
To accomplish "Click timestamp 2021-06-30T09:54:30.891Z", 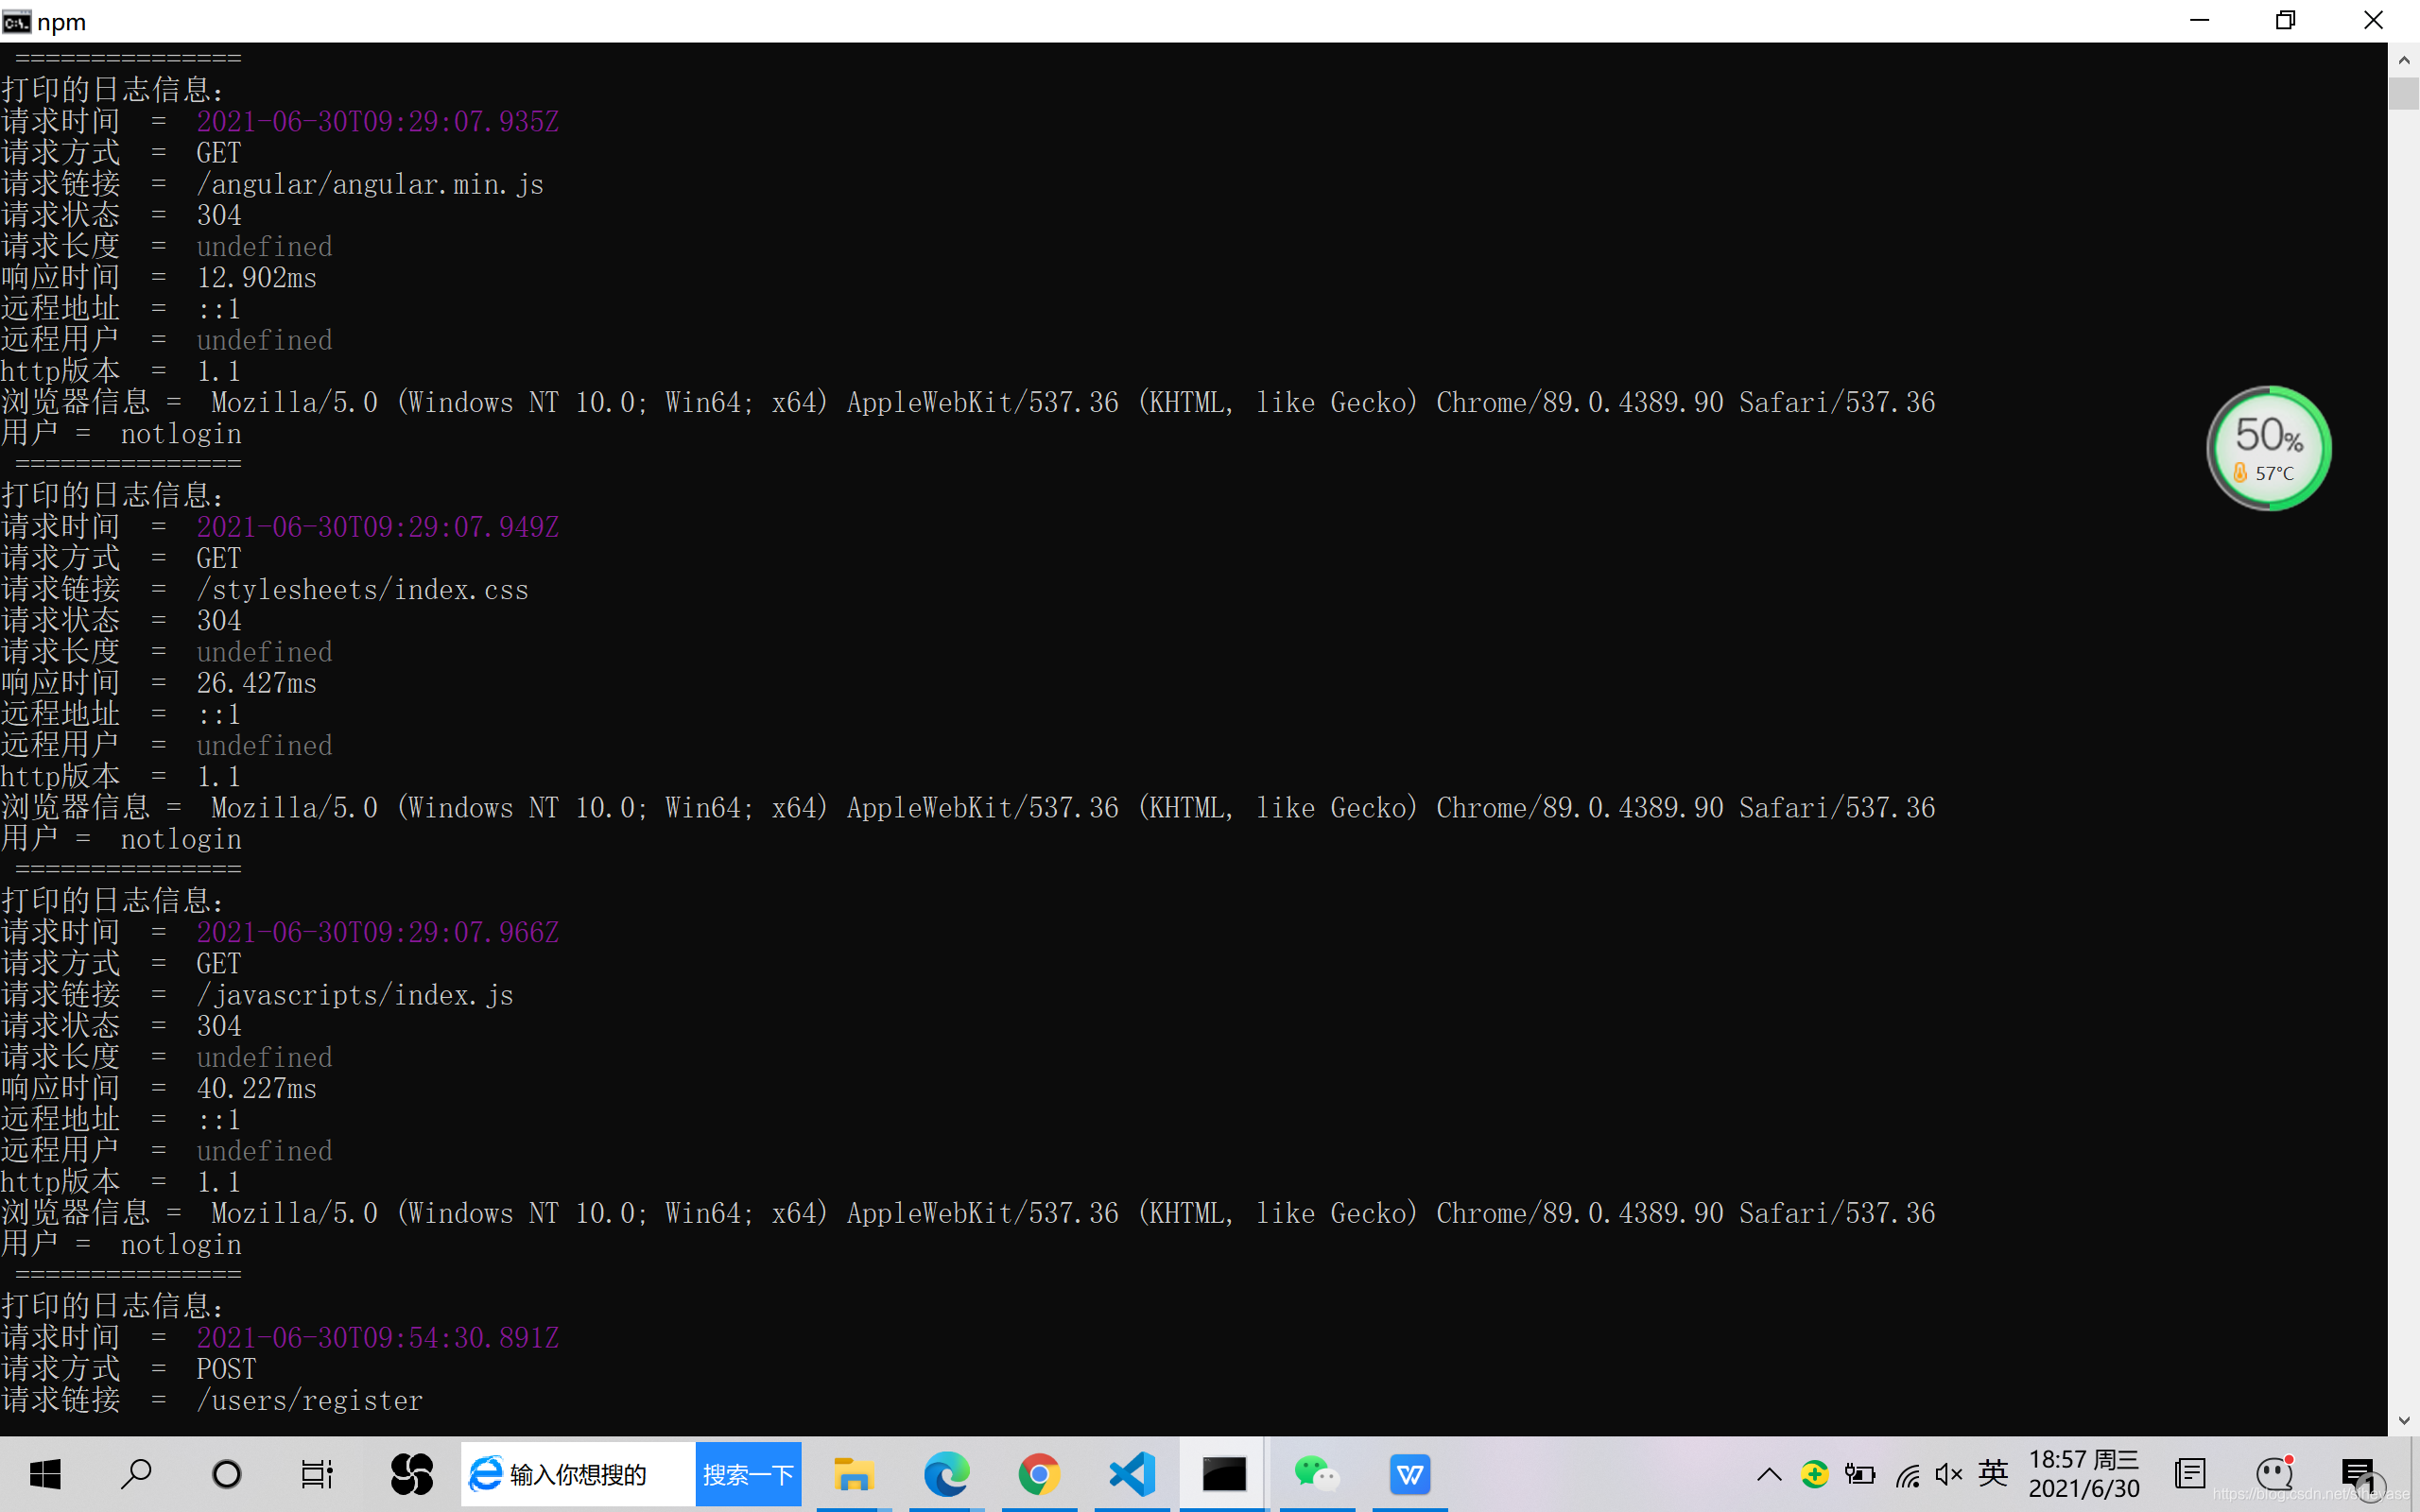I will (378, 1338).
